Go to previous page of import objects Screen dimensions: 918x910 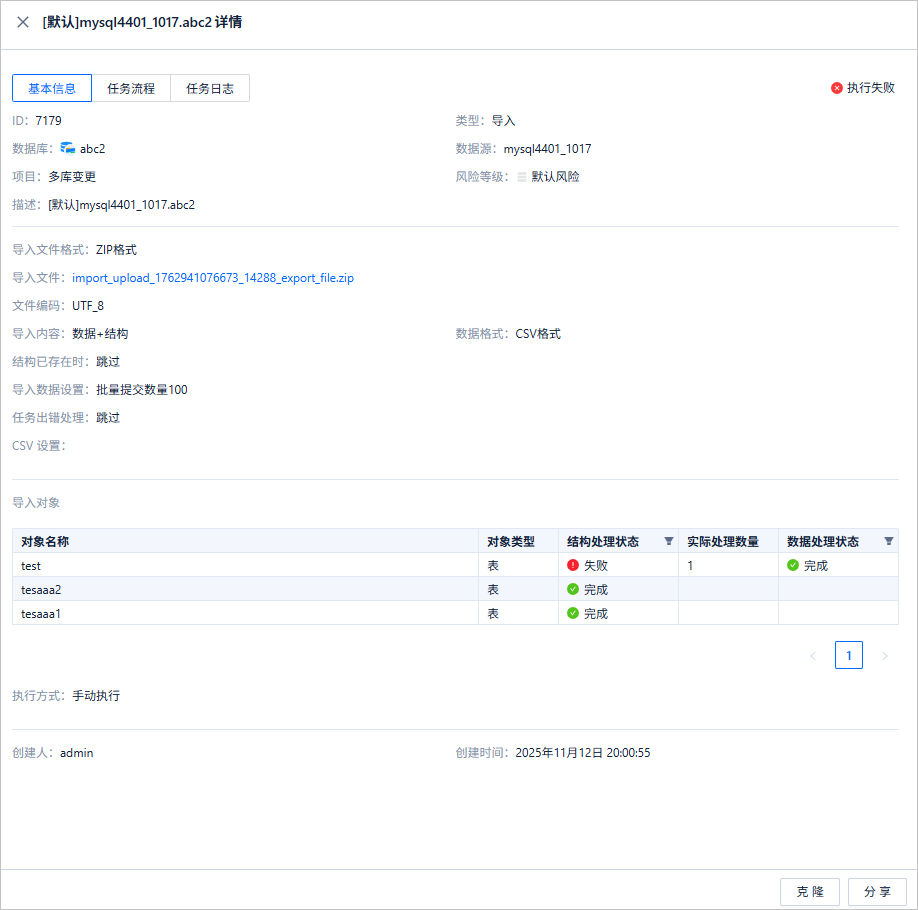pos(813,656)
